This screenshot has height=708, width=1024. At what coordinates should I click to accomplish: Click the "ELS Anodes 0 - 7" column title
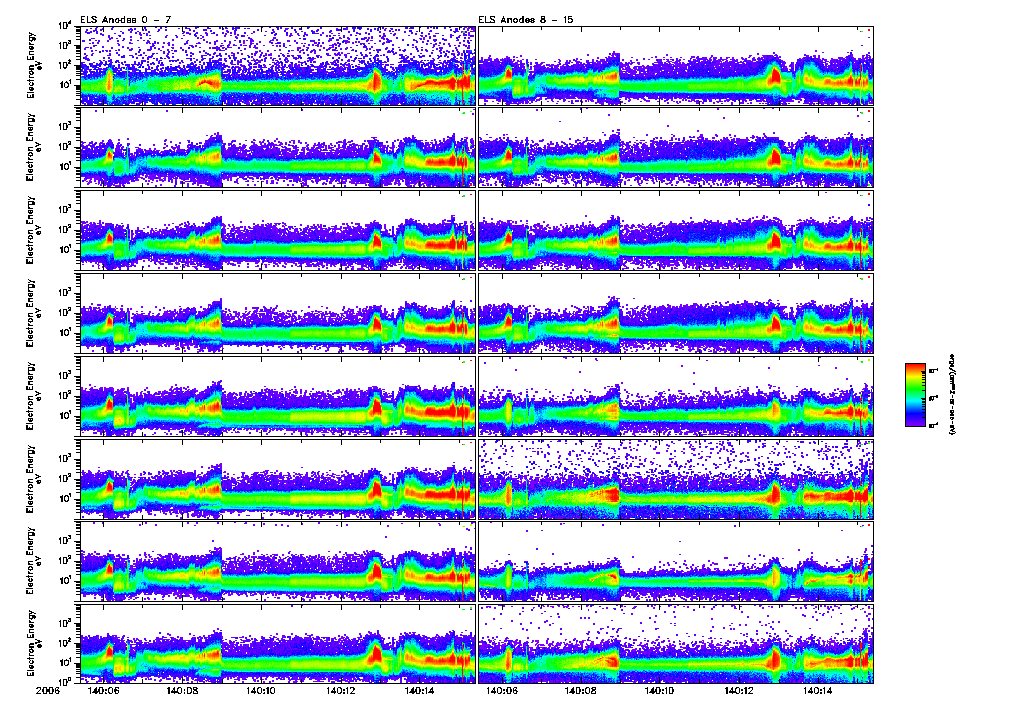click(125, 20)
